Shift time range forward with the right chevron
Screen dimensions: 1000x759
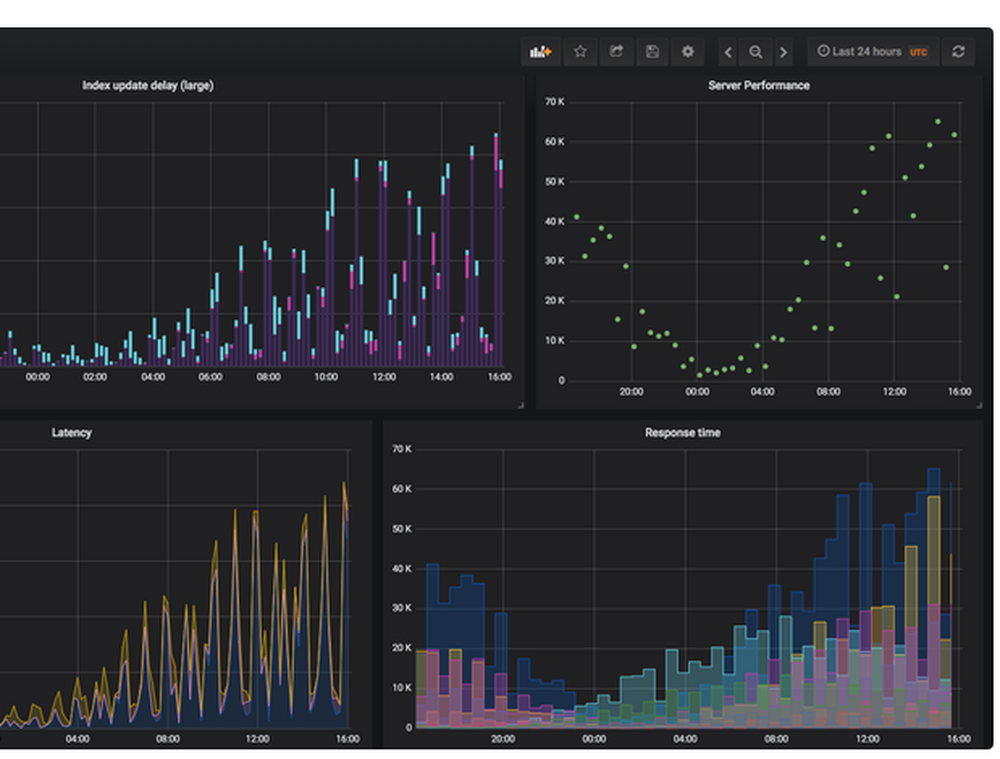click(x=784, y=51)
